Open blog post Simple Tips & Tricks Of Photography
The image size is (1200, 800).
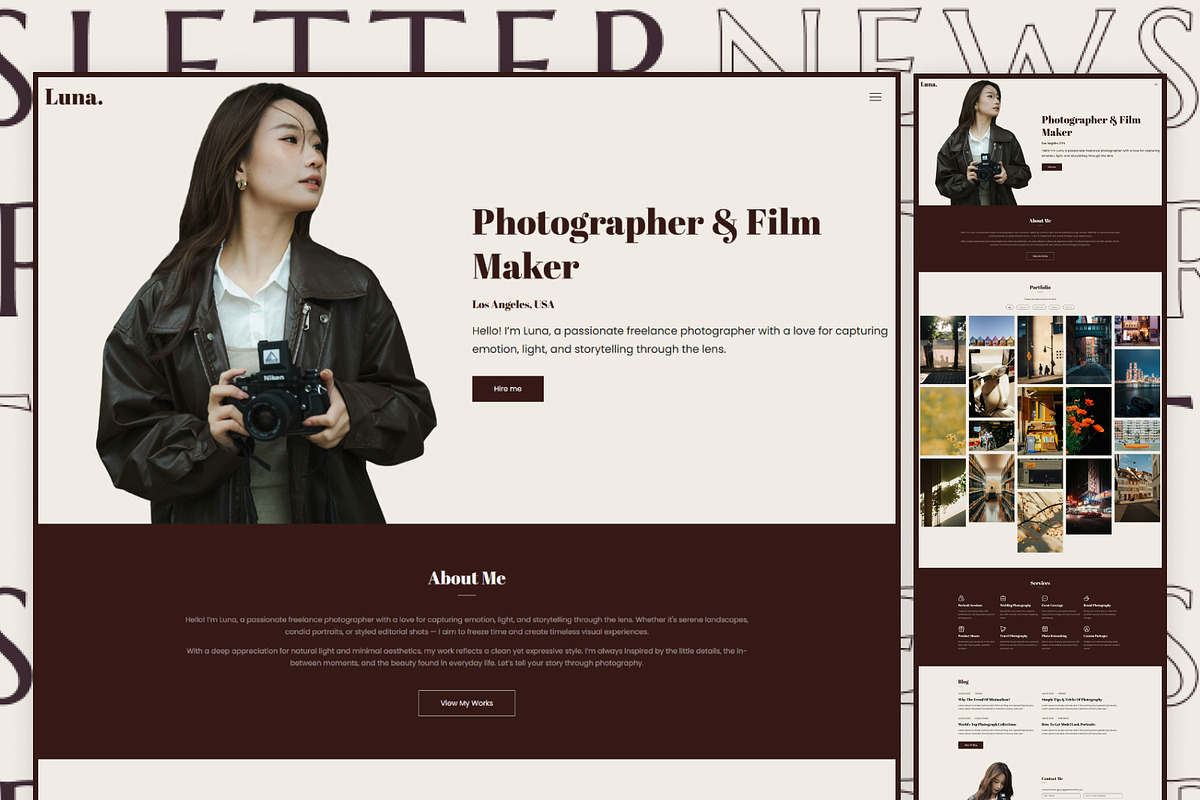(x=1072, y=700)
